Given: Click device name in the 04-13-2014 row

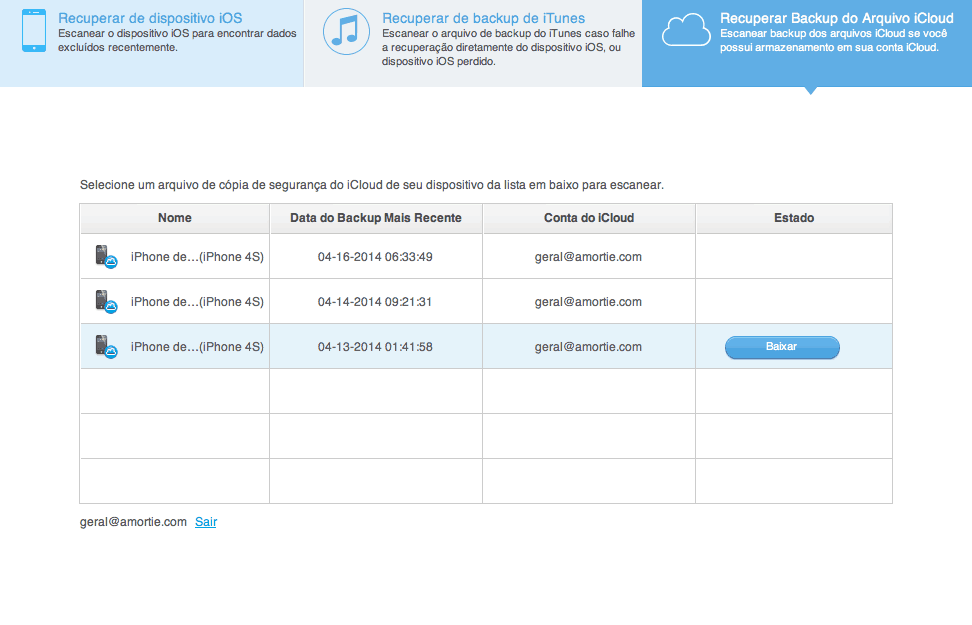Looking at the screenshot, I should tap(197, 347).
